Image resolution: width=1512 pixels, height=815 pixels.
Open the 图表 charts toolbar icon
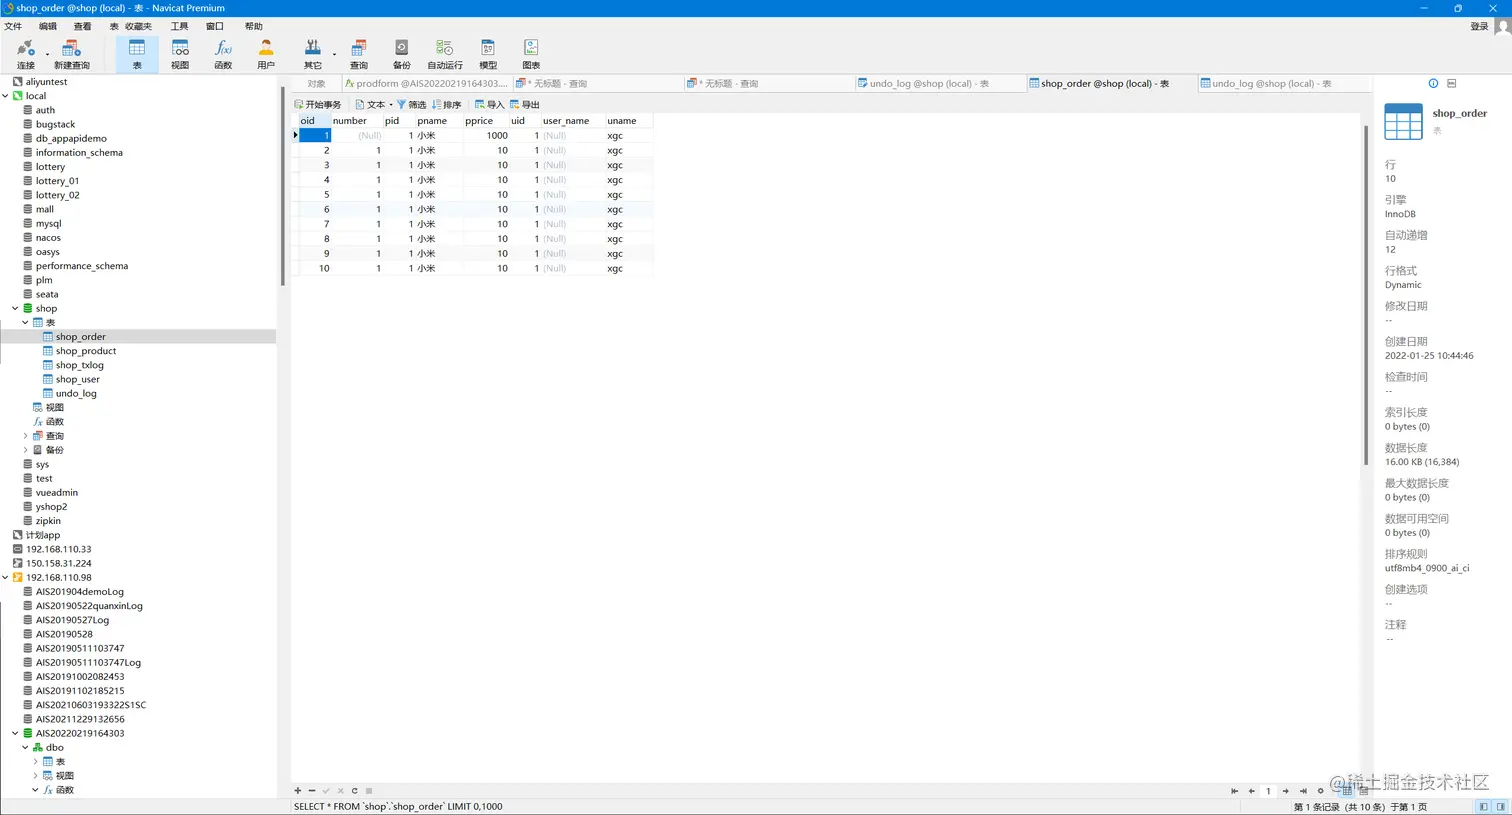pyautogui.click(x=531, y=54)
